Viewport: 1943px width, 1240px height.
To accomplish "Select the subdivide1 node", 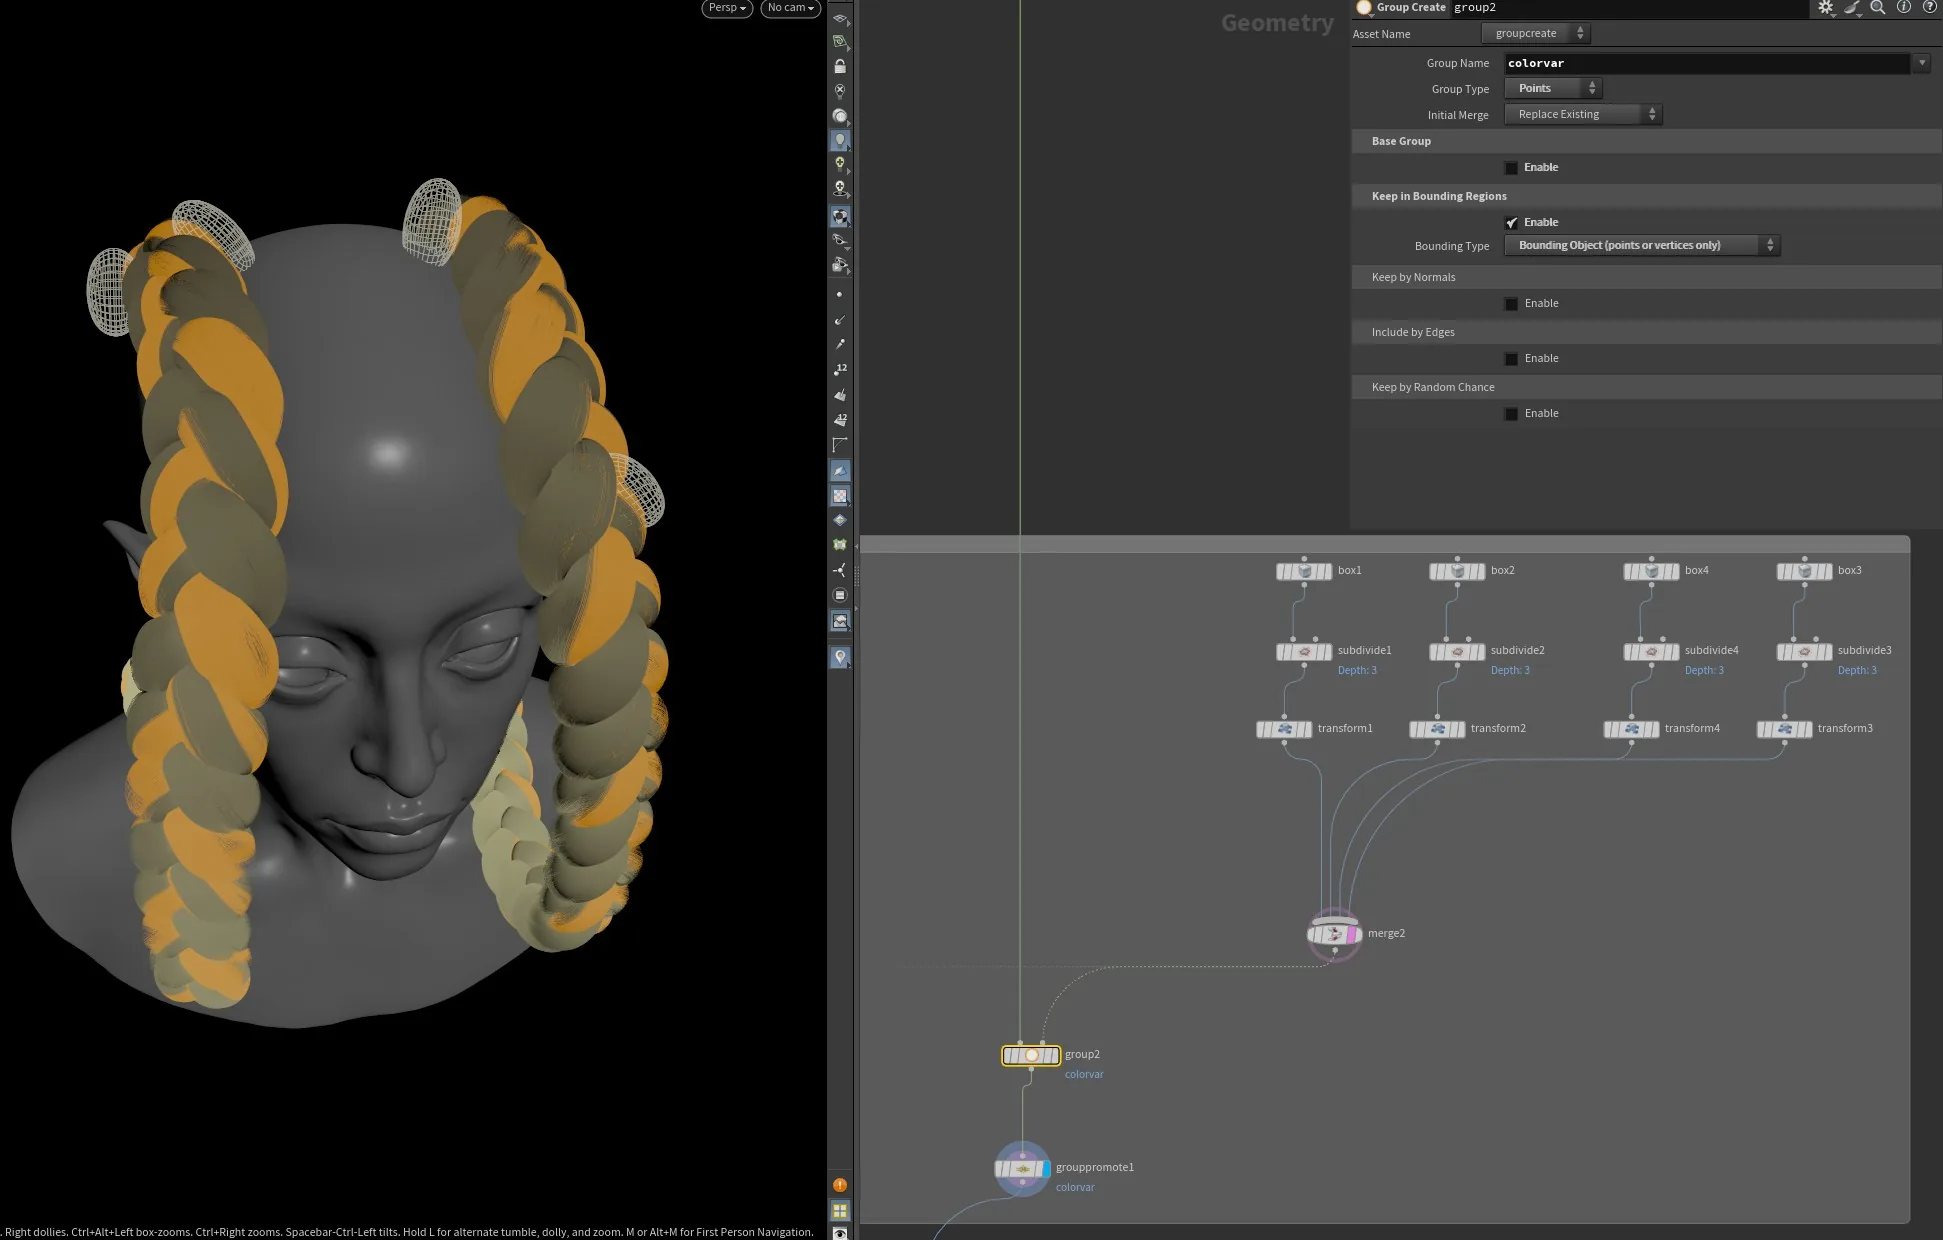I will 1304,652.
